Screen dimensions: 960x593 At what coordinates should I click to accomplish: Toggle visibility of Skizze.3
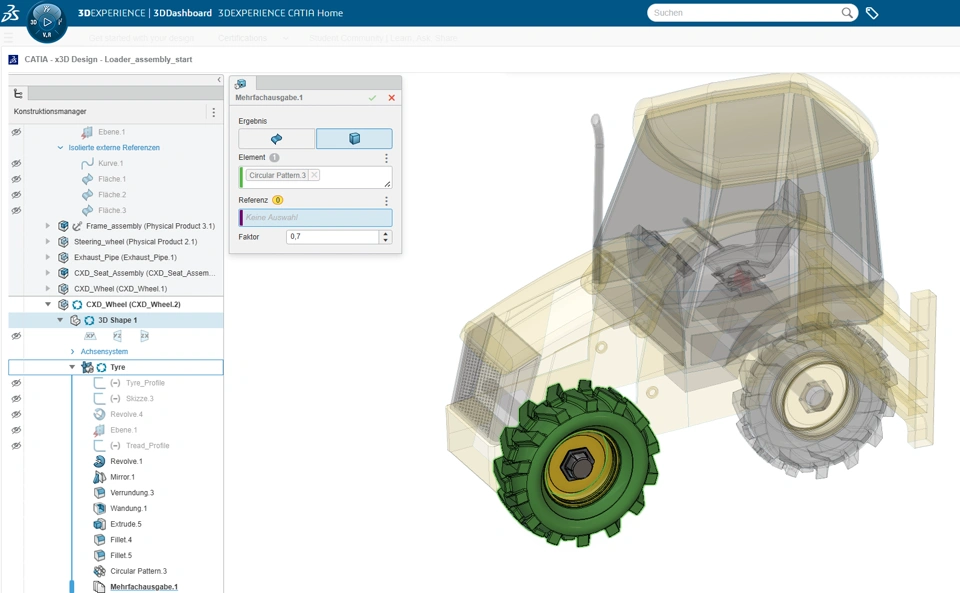pyautogui.click(x=16, y=399)
